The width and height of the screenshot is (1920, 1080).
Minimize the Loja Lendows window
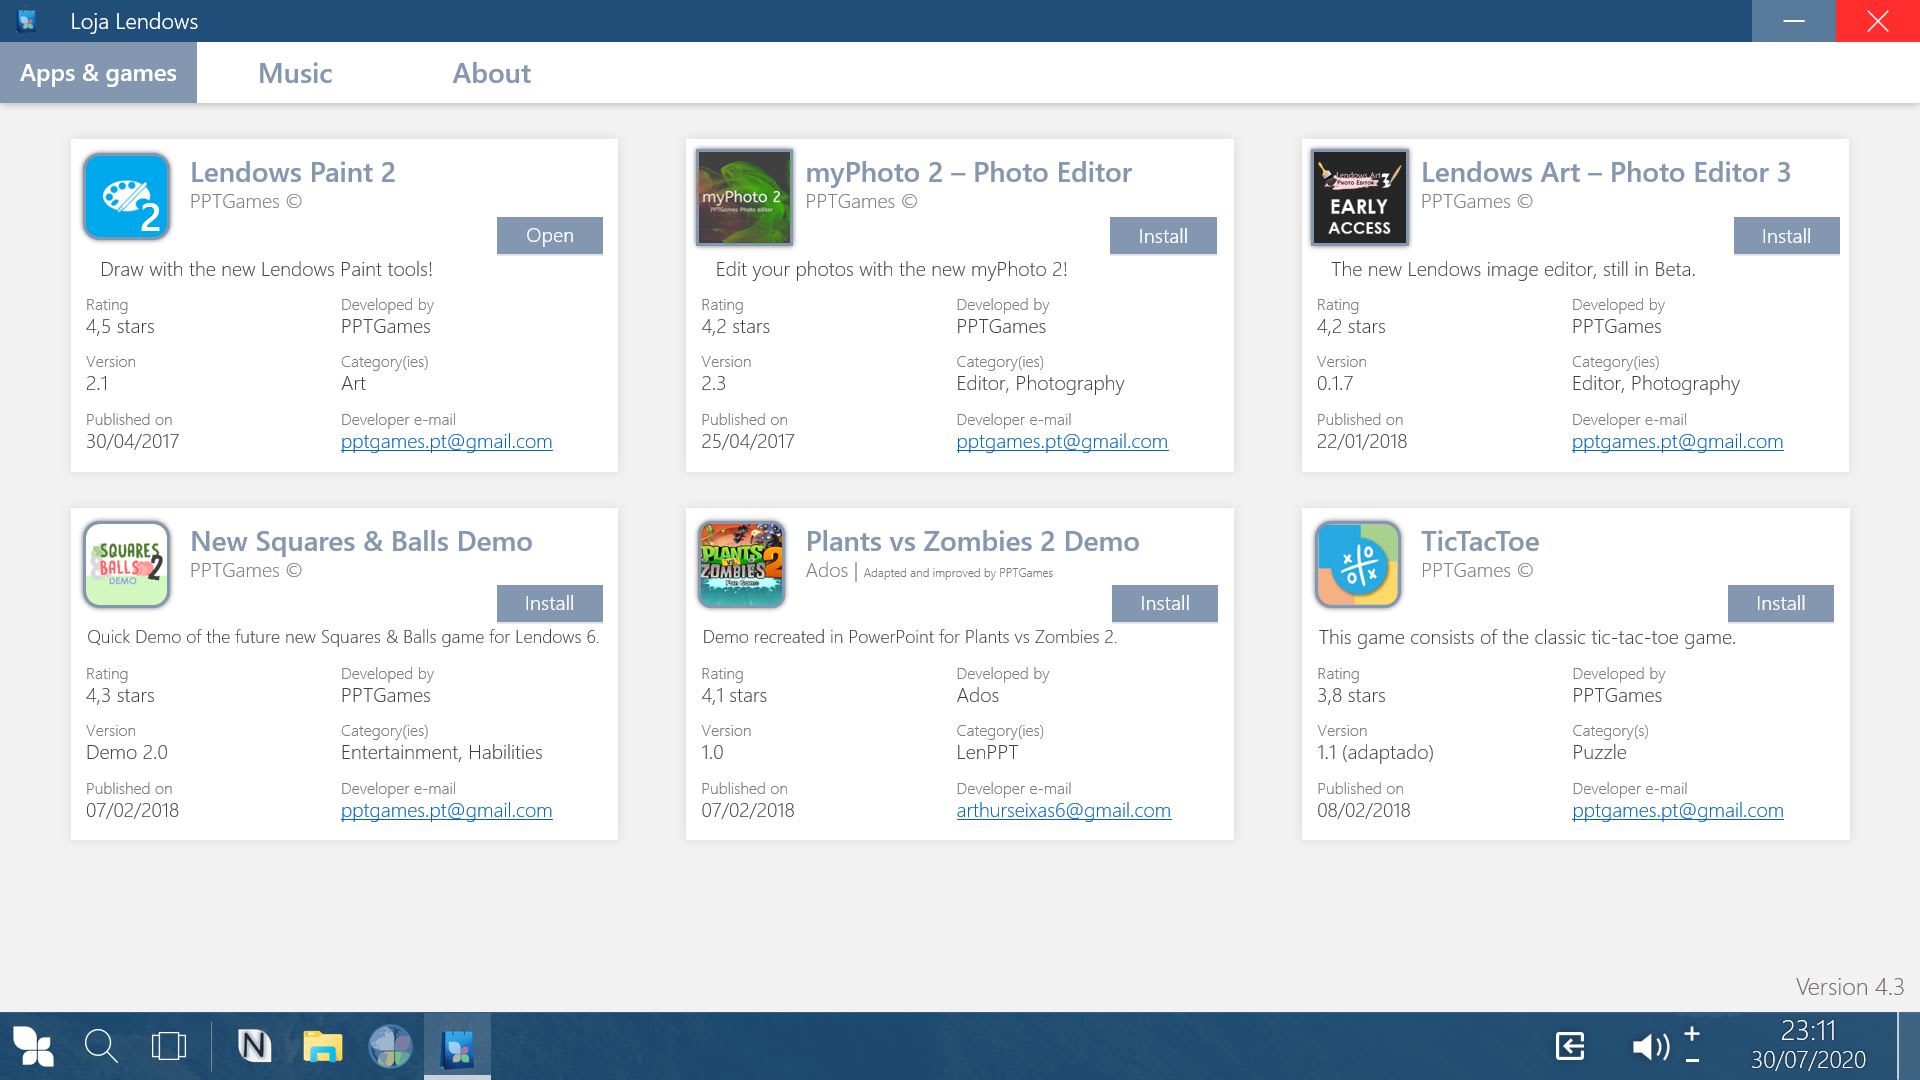click(x=1794, y=21)
